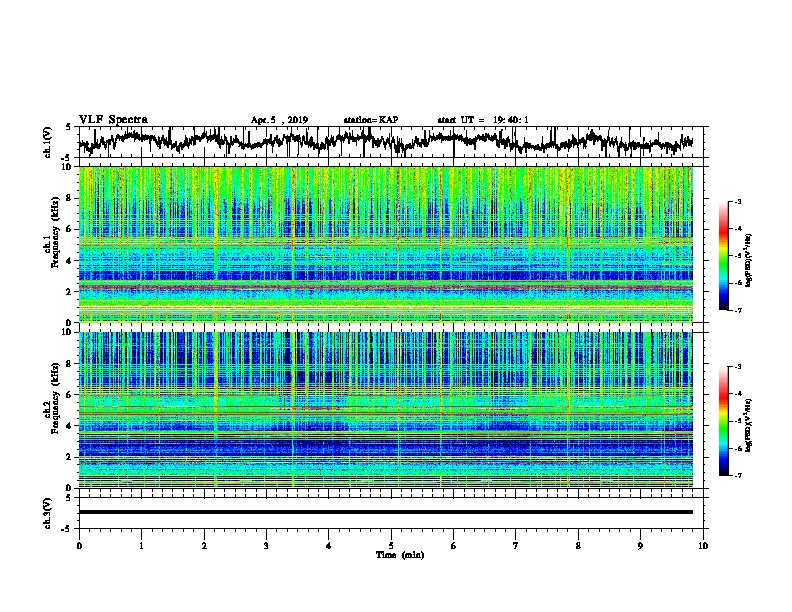This screenshot has height=612, width=792.
Task: Click the ch.2 spectrogram panel
Action: click(386, 410)
